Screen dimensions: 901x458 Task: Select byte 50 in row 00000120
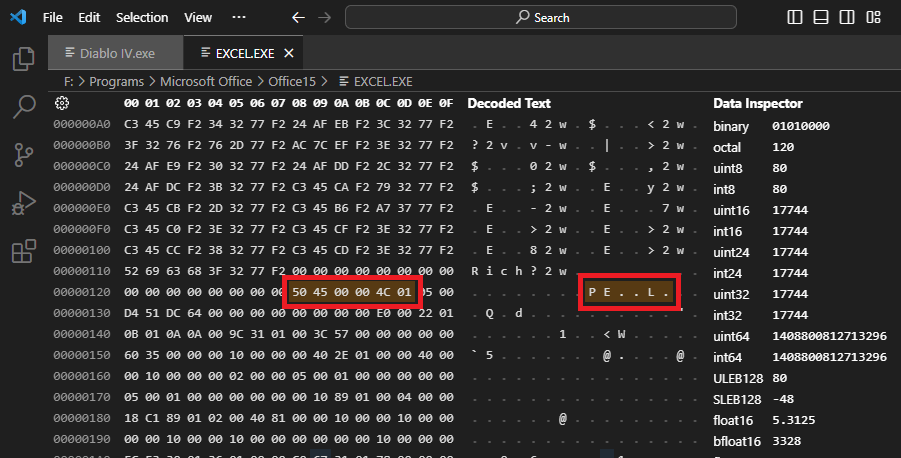[x=299, y=292]
